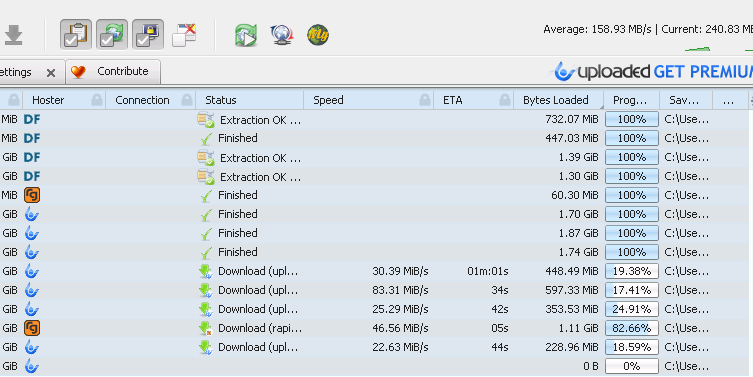Viewport: 753px width, 377px height.
Task: Click uploaded hoster icon in 1.87 GiB row
Action: pyautogui.click(x=32, y=233)
